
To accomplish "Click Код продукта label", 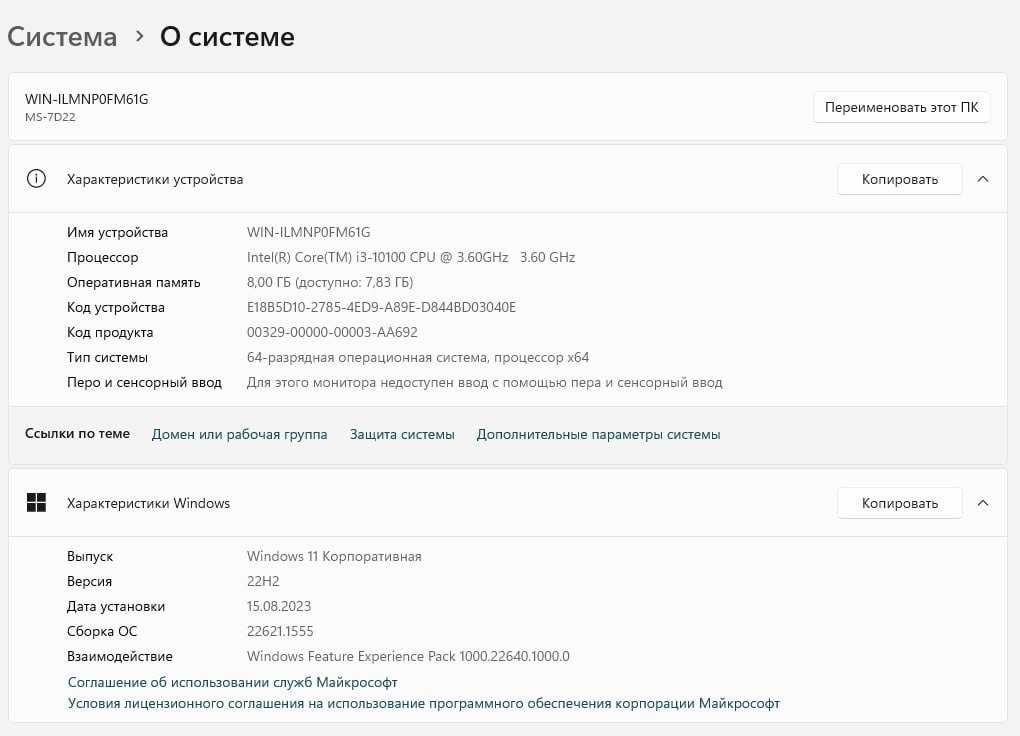I will pyautogui.click(x=110, y=333).
